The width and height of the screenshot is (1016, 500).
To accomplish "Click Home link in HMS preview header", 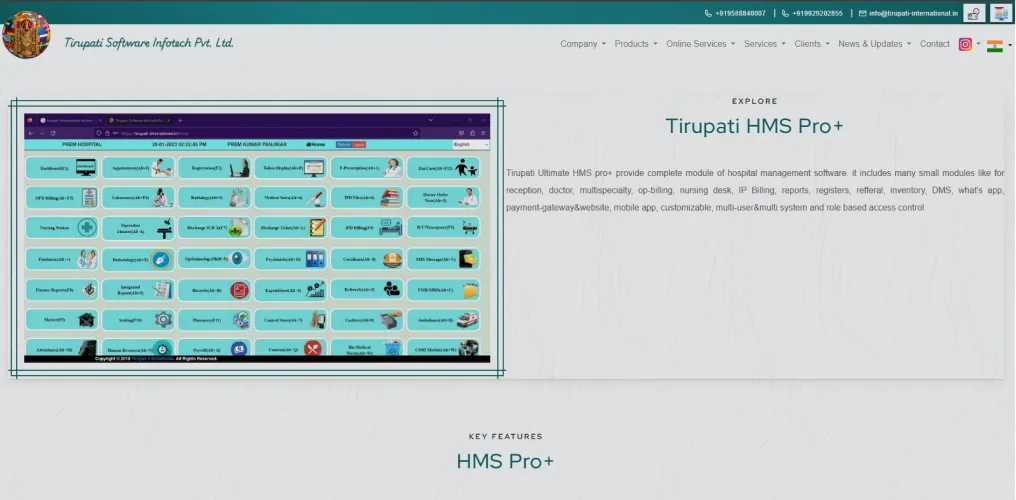I will [x=316, y=144].
